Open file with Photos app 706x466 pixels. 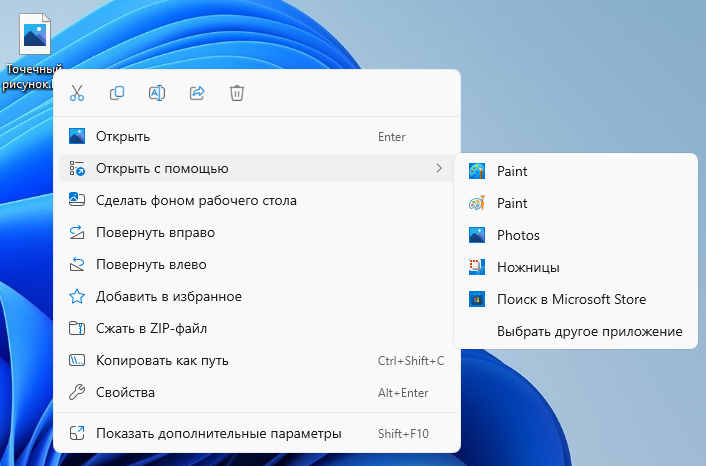pyautogui.click(x=518, y=235)
